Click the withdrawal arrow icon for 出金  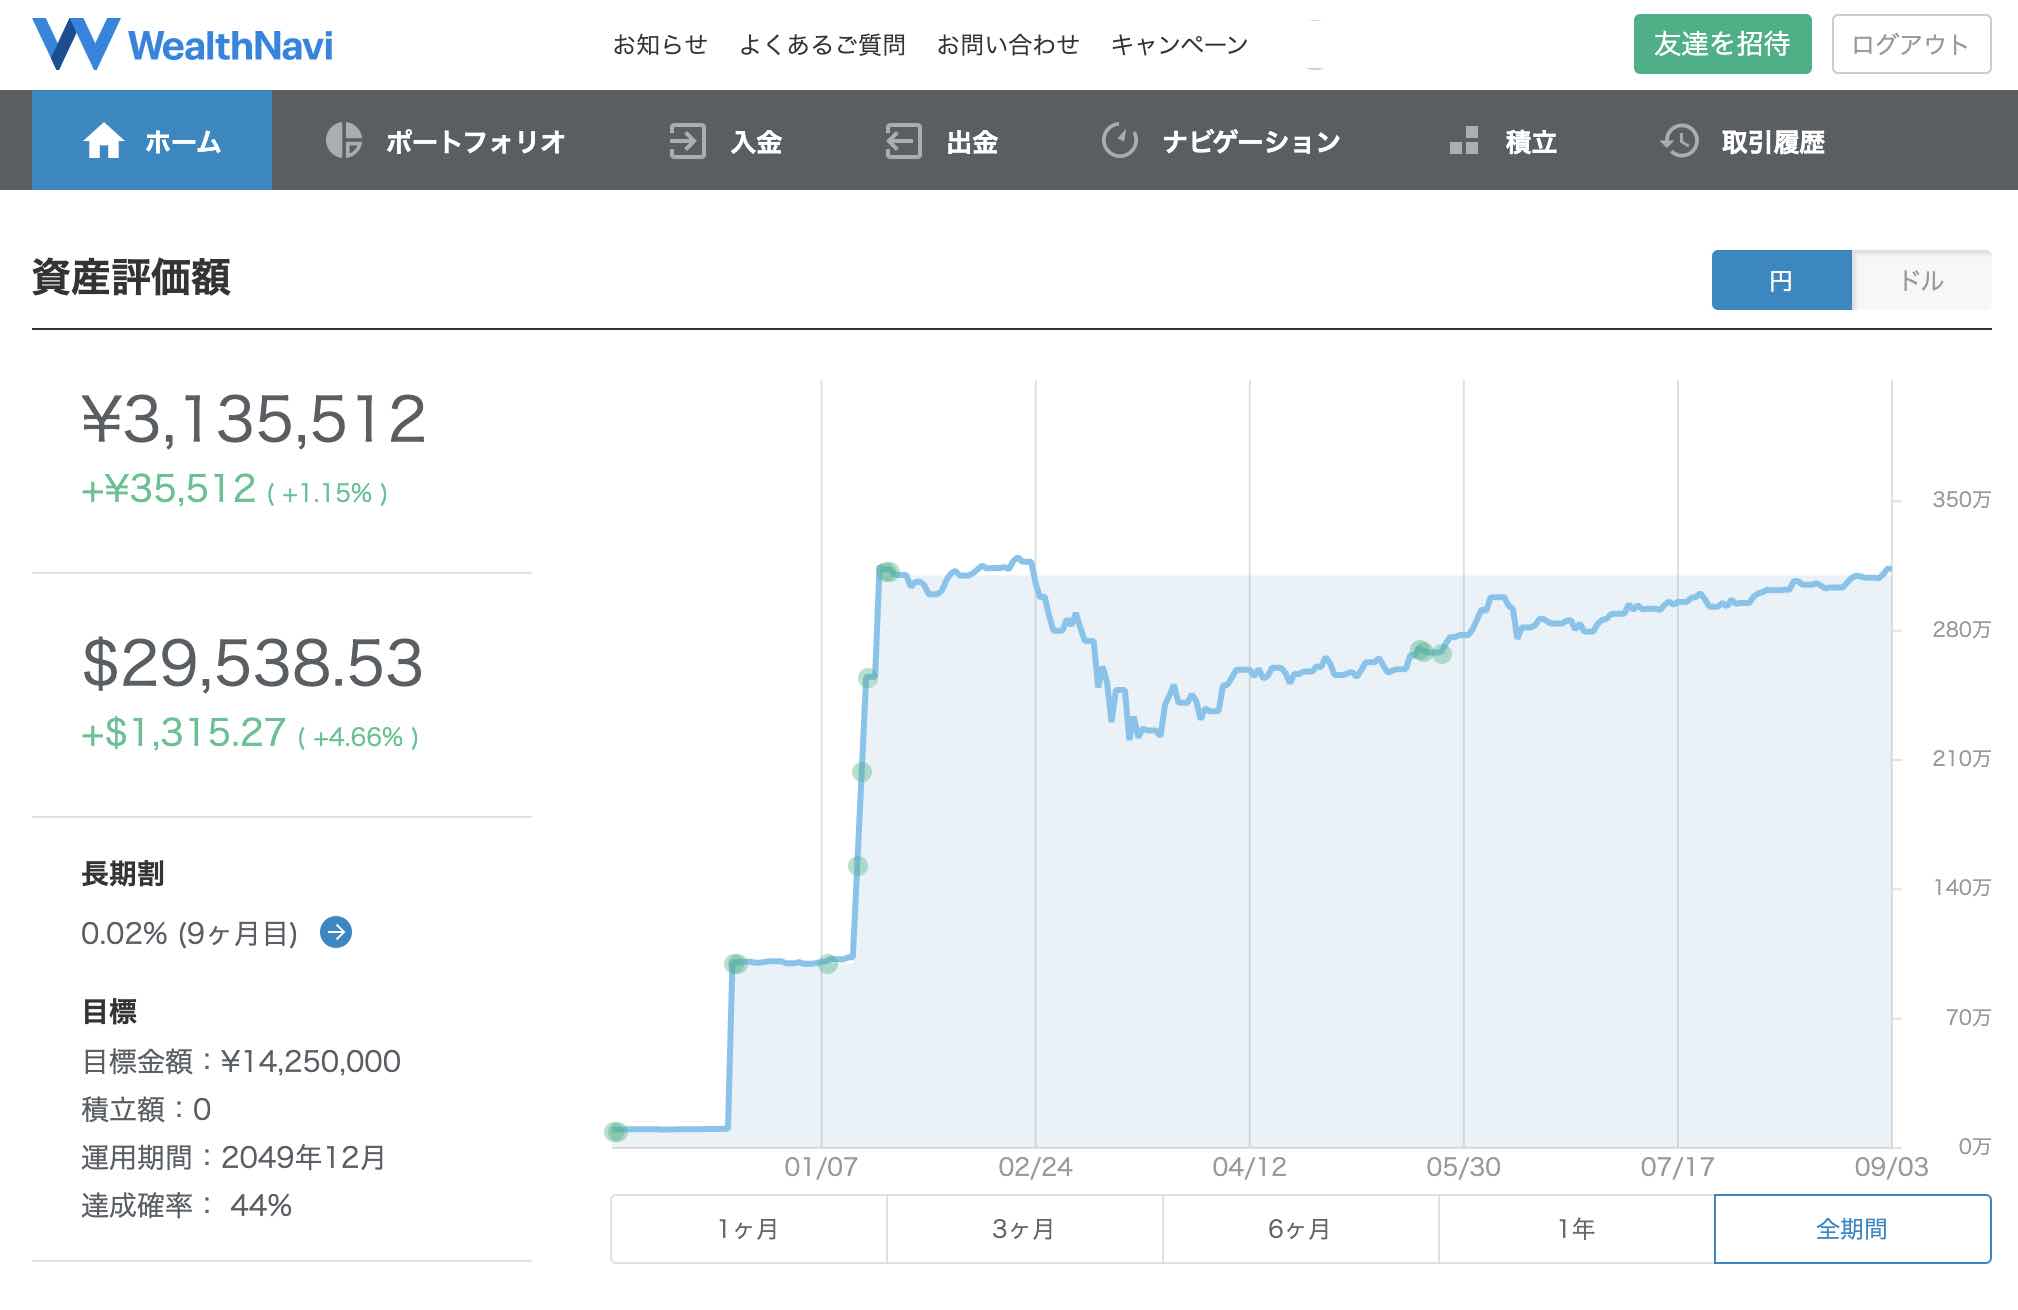[x=903, y=141]
